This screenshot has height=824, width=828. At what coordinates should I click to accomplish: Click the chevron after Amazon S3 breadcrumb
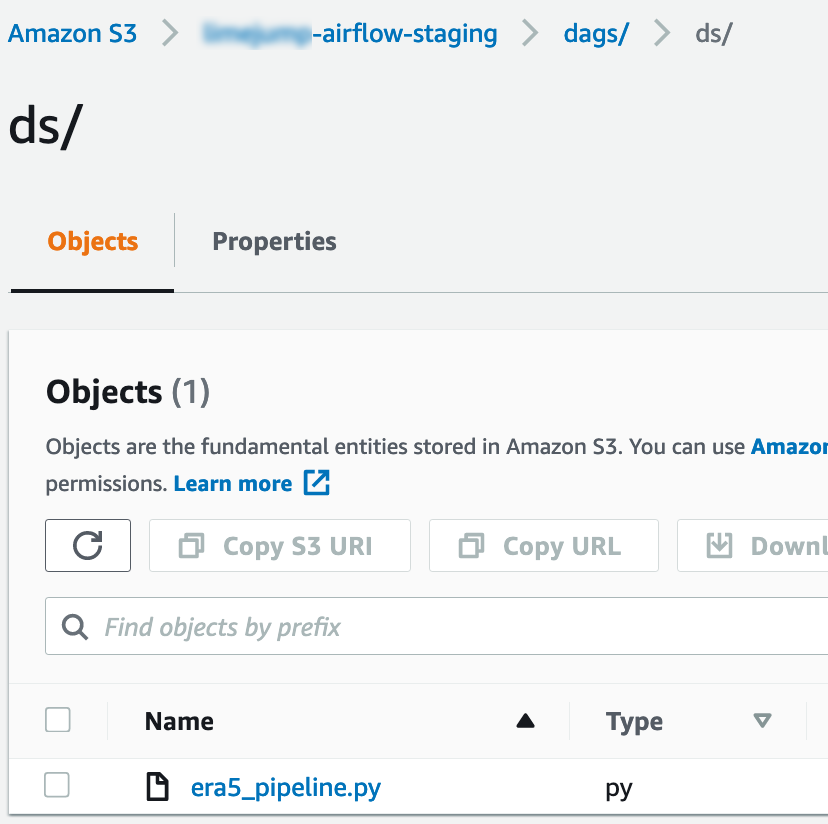click(x=171, y=34)
